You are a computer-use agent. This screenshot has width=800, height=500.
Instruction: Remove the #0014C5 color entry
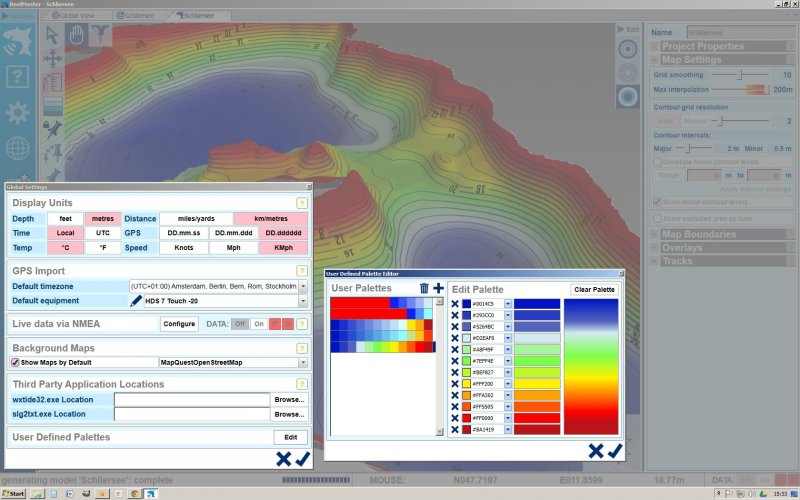click(455, 303)
